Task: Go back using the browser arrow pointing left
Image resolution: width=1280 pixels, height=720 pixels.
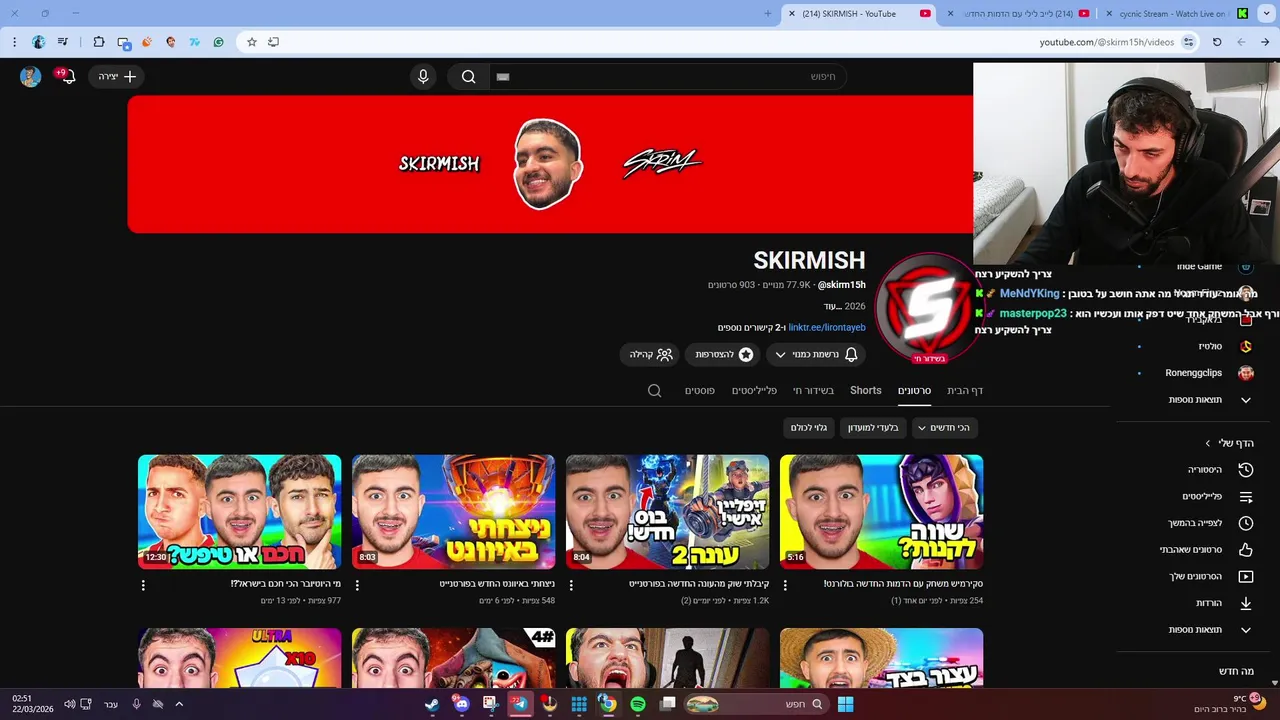Action: (1241, 42)
